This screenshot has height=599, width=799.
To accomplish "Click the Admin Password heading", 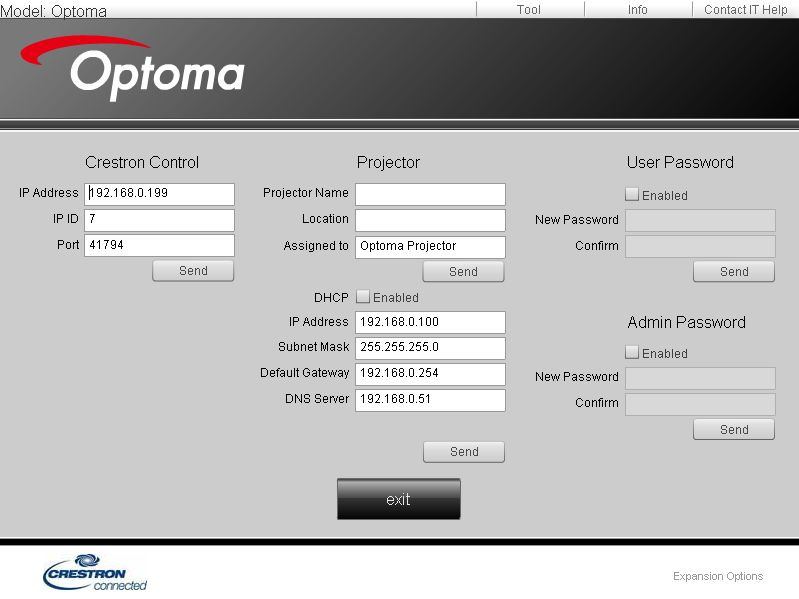I will tap(686, 322).
